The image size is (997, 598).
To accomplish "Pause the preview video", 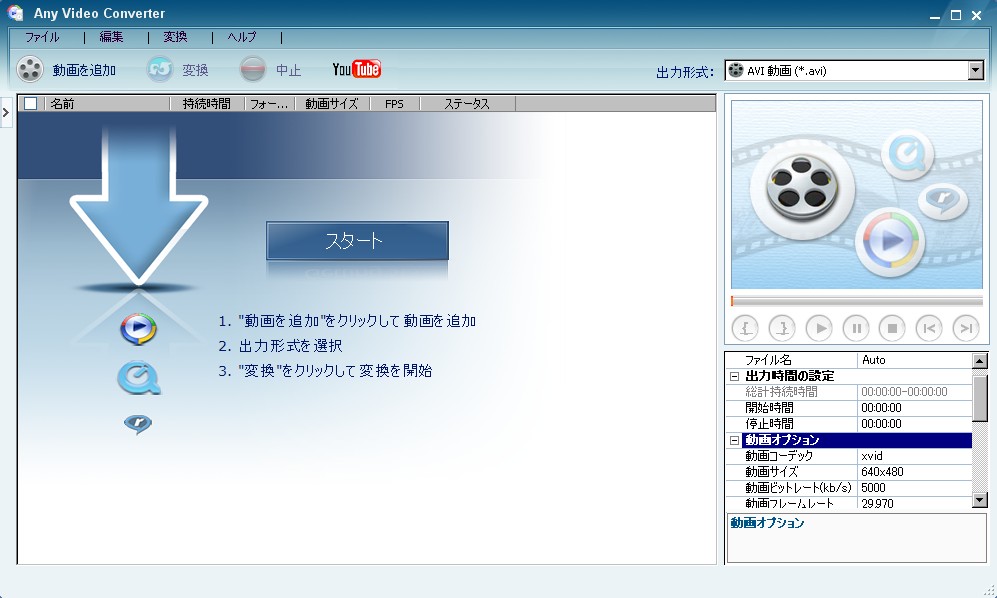I will click(x=856, y=328).
